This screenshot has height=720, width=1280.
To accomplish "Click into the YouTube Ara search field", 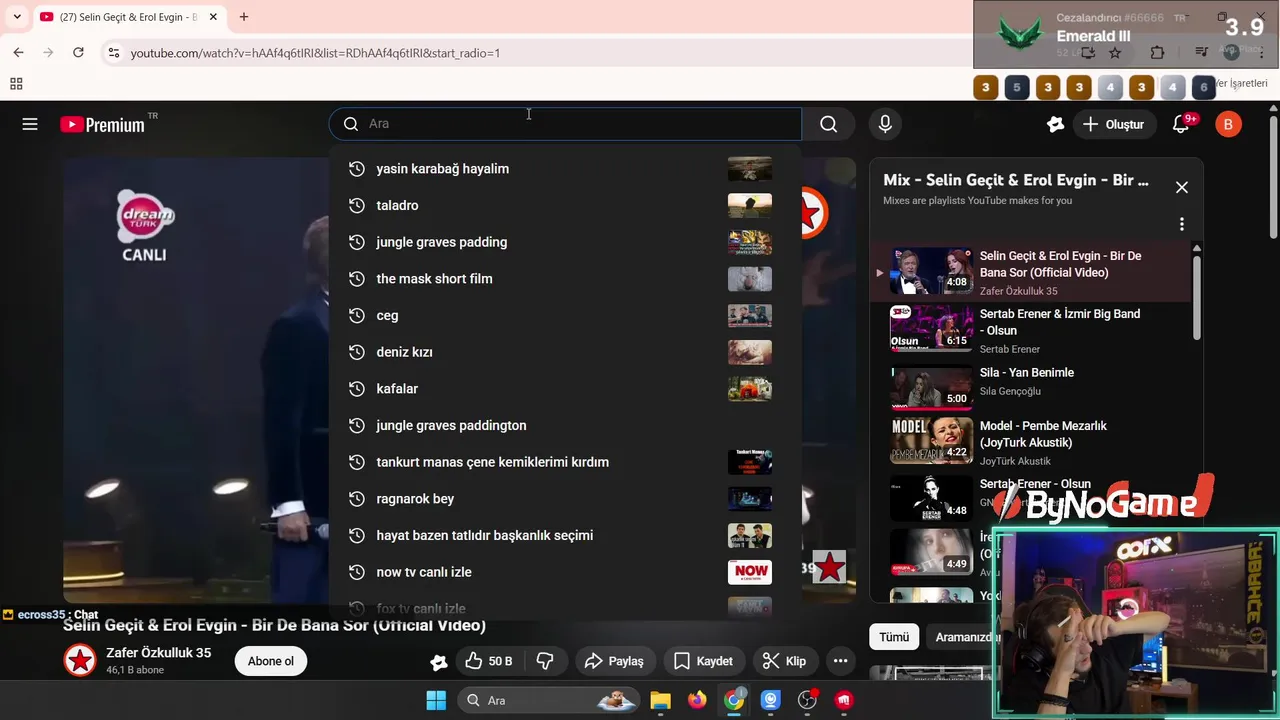I will [565, 124].
